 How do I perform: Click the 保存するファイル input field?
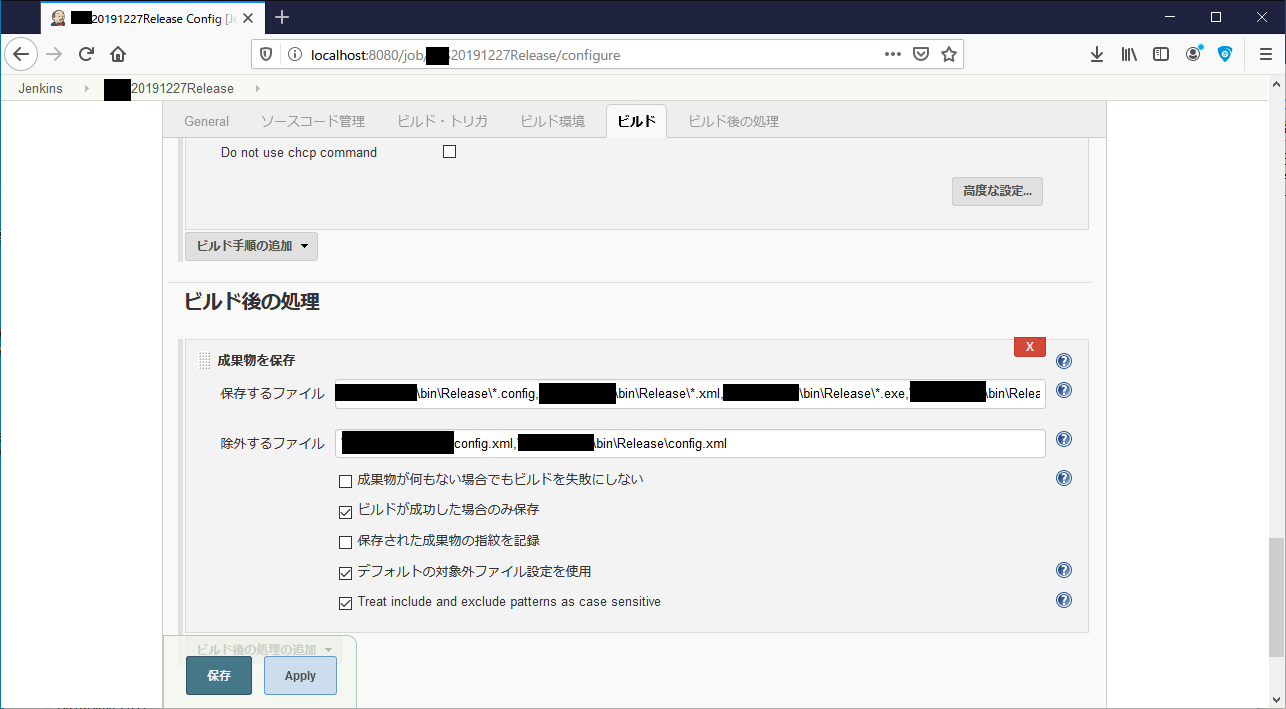click(x=690, y=393)
